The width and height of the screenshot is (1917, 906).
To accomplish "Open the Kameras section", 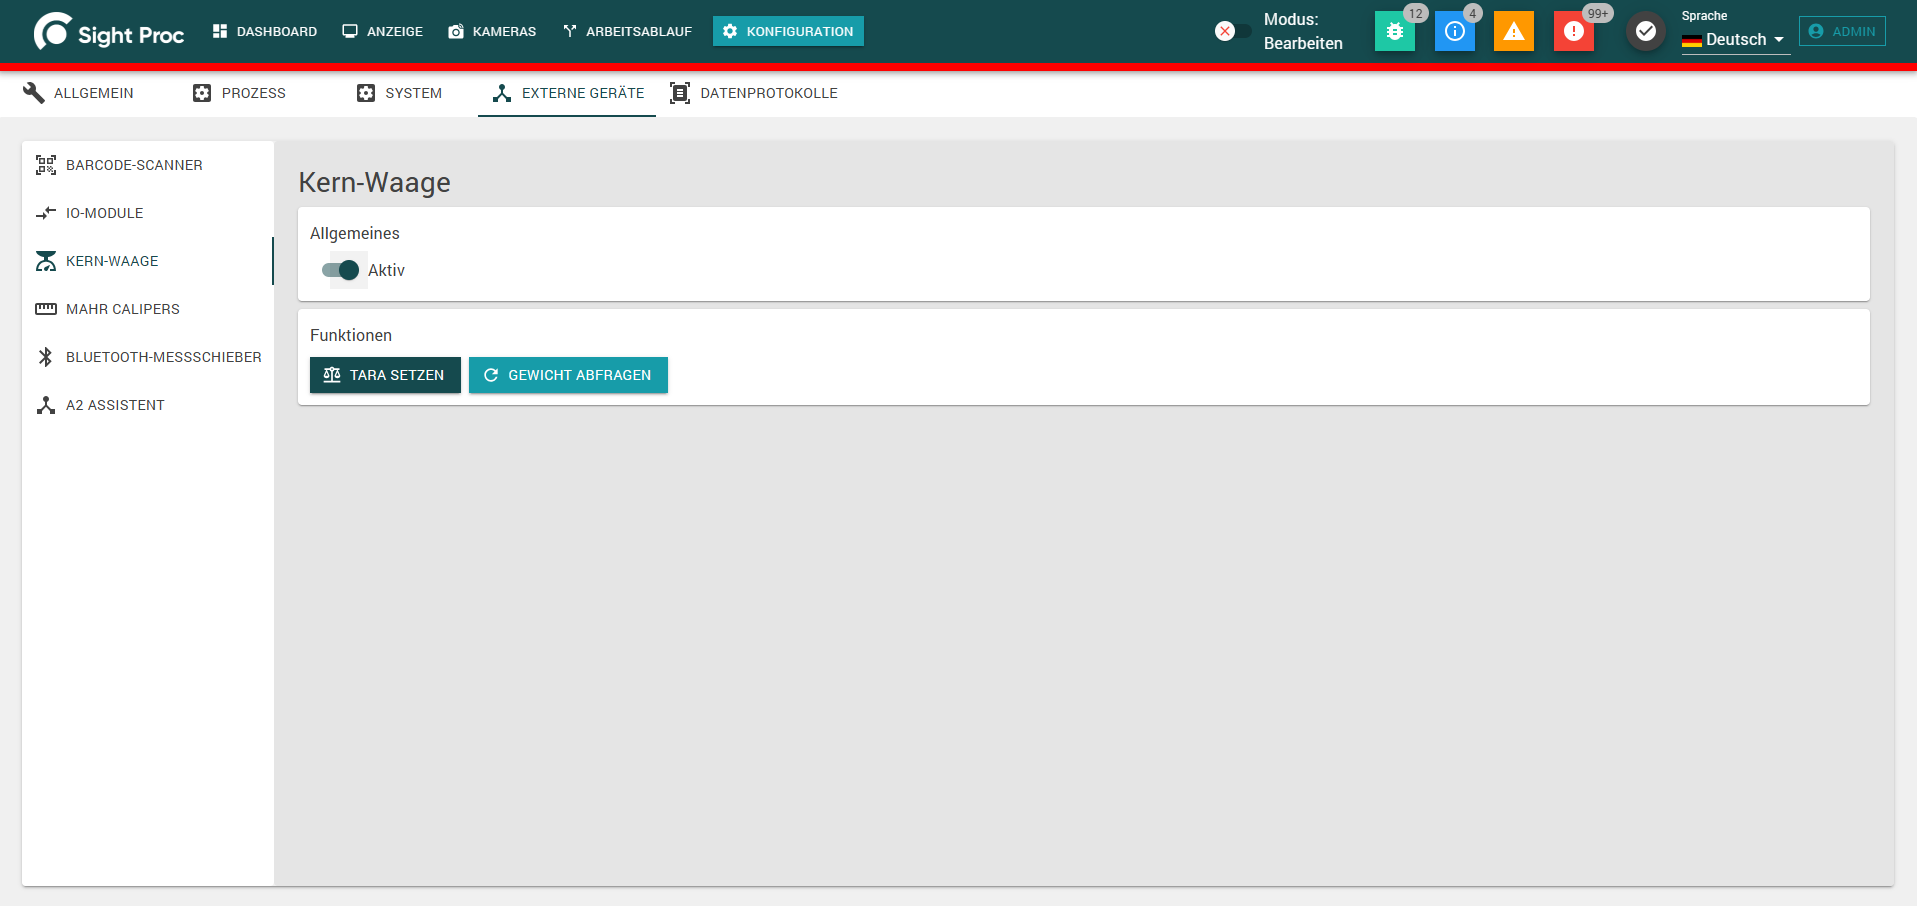I will pos(492,31).
